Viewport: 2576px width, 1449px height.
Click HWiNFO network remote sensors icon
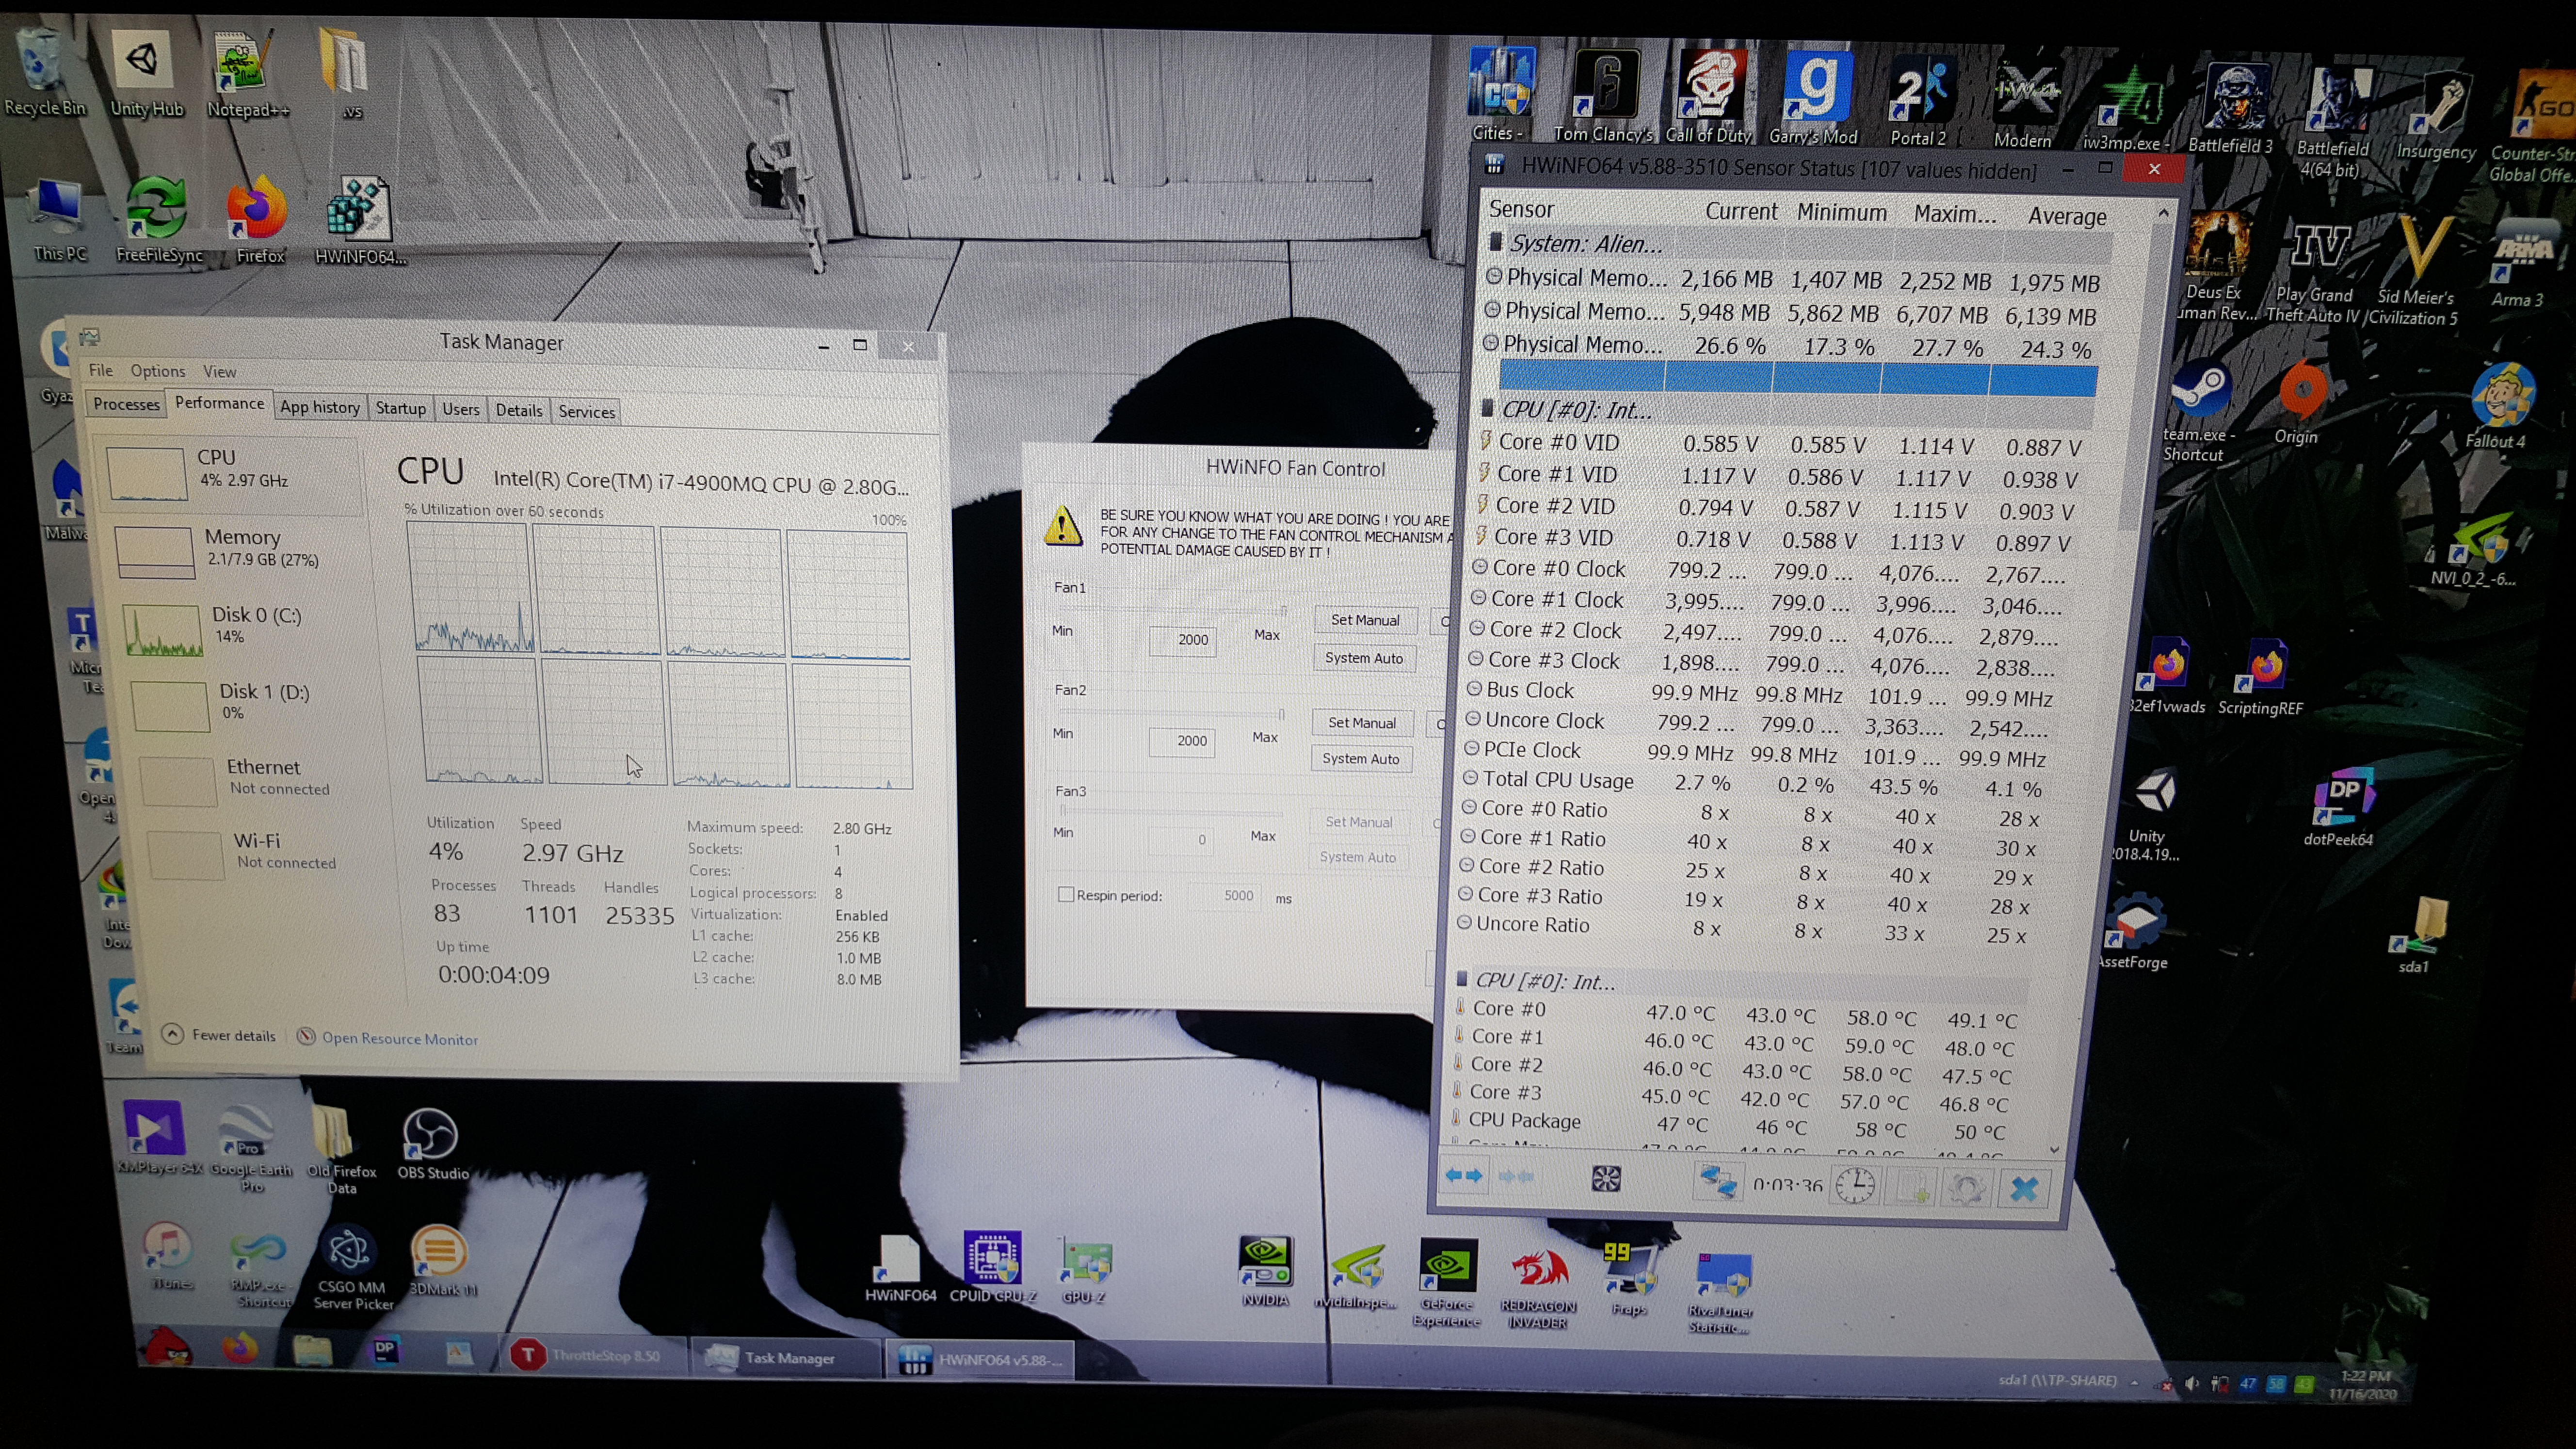(x=1718, y=1181)
